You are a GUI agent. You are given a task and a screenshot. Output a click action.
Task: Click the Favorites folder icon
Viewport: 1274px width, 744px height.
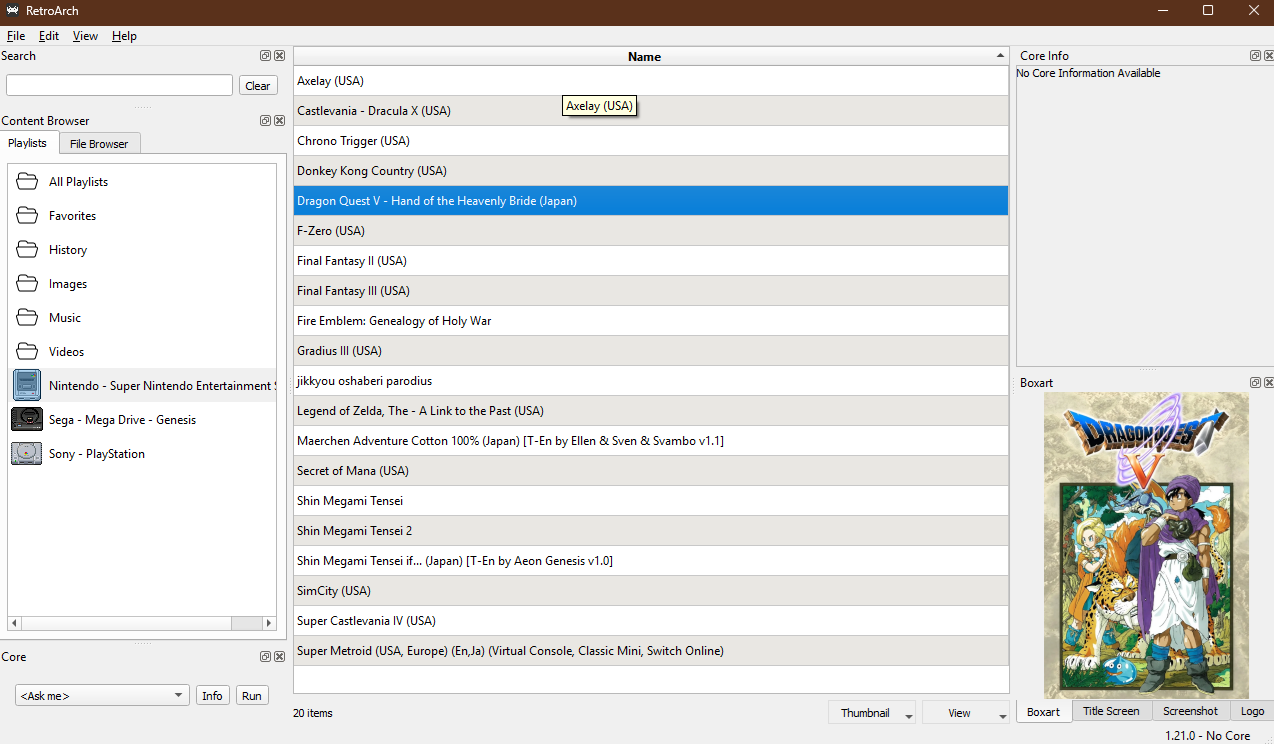(x=27, y=216)
